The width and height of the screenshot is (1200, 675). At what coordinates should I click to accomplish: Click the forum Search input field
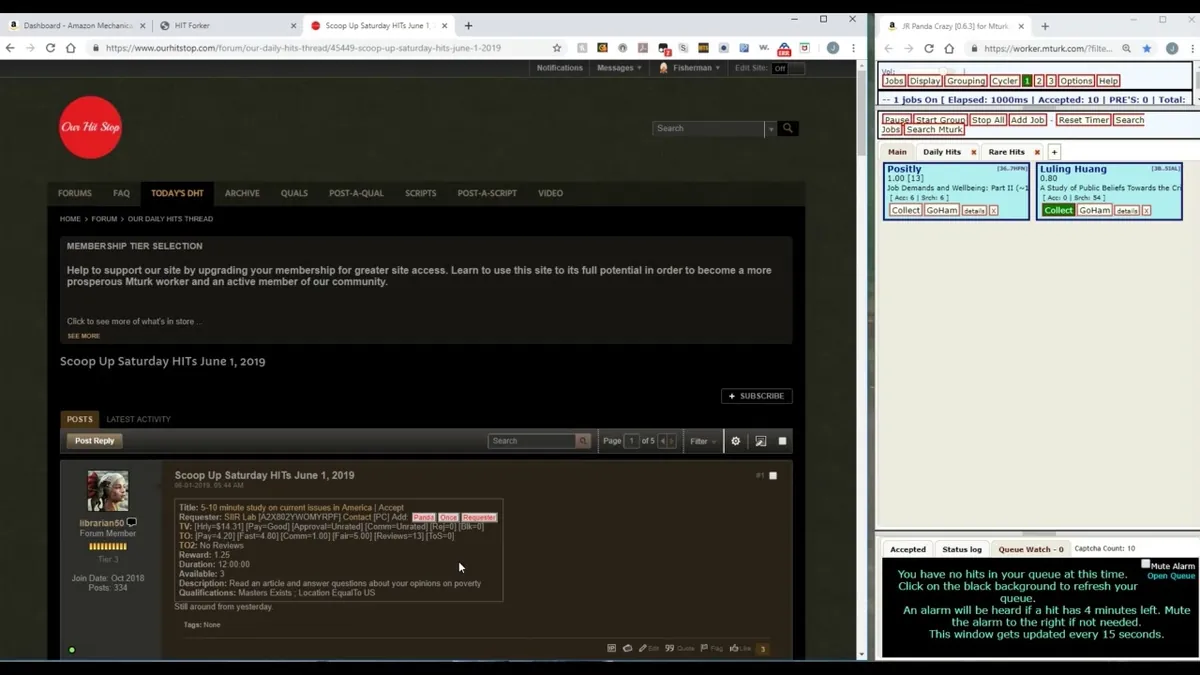[708, 128]
